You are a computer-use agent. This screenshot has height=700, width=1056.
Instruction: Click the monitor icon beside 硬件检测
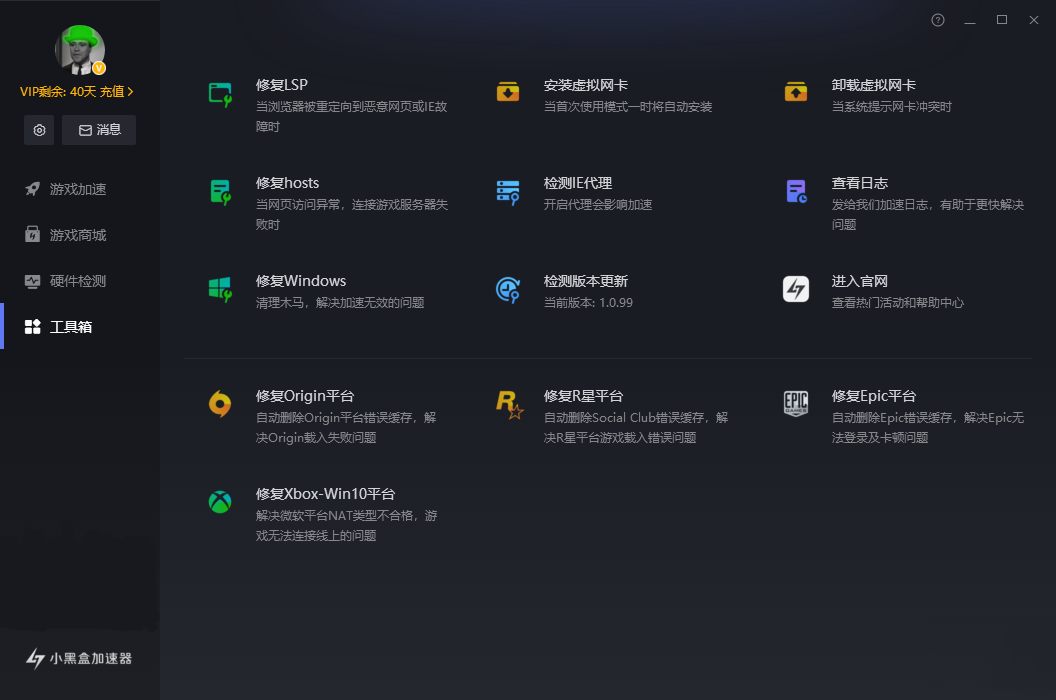[32, 281]
